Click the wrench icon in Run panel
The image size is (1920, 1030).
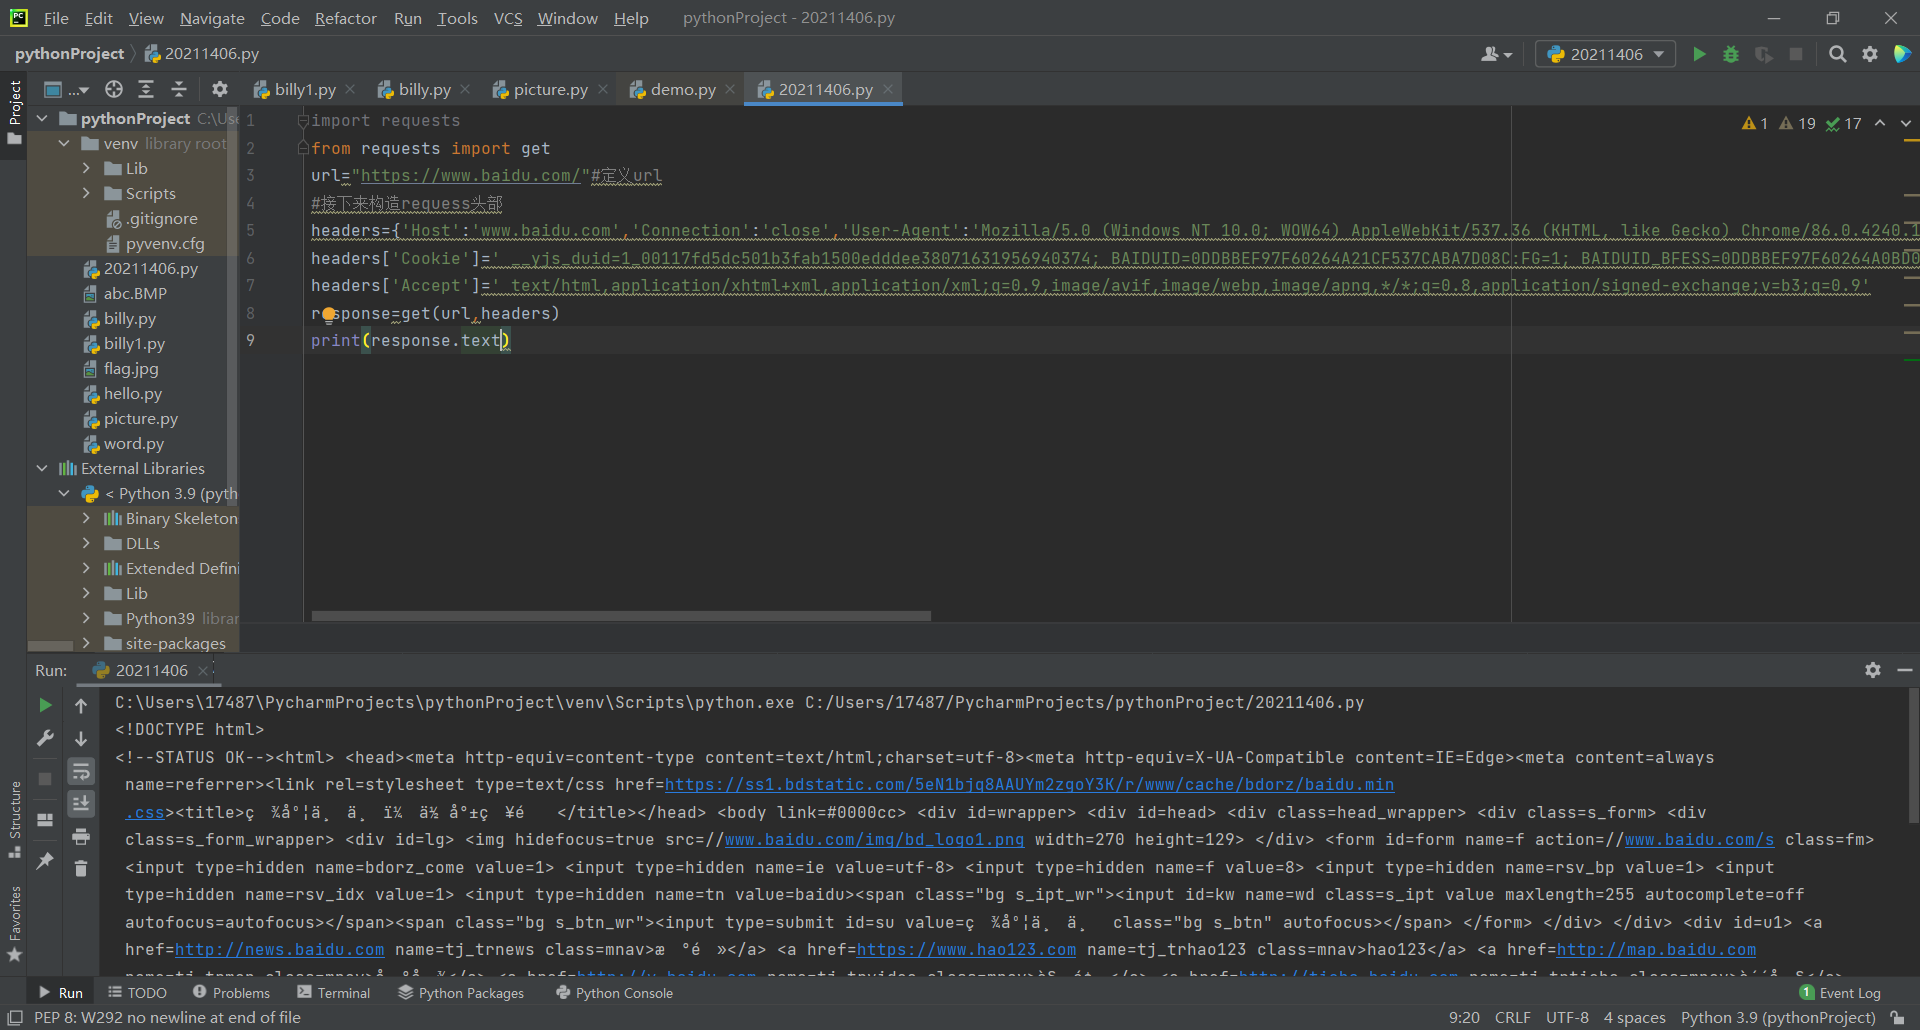pos(45,738)
